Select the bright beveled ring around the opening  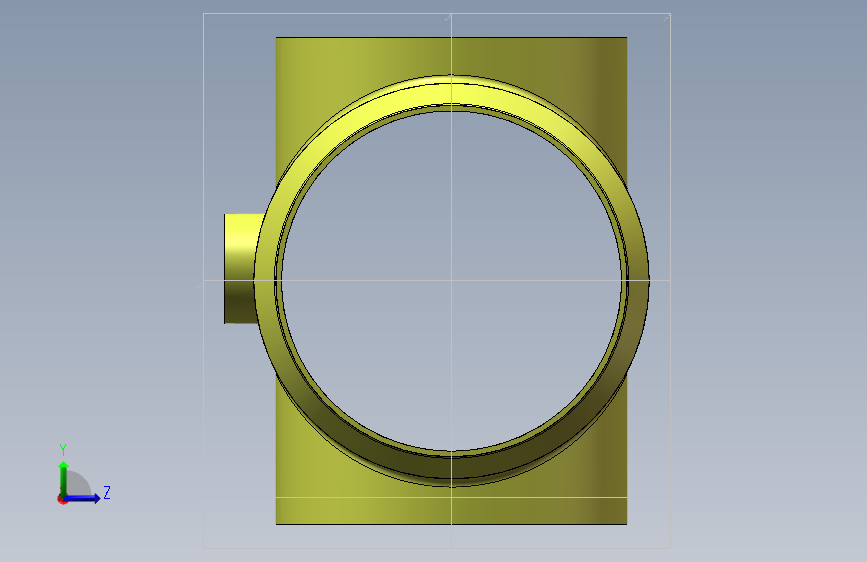pyautogui.click(x=451, y=95)
